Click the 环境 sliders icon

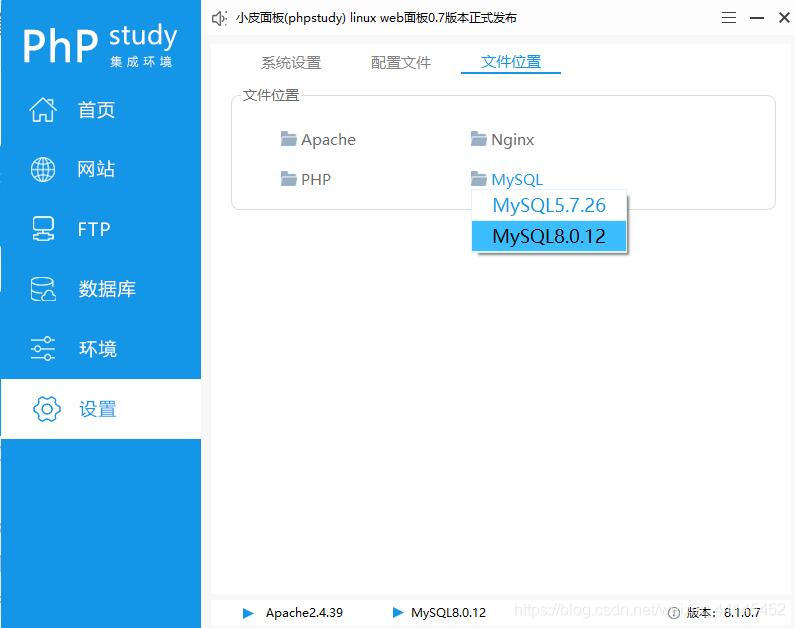click(43, 349)
